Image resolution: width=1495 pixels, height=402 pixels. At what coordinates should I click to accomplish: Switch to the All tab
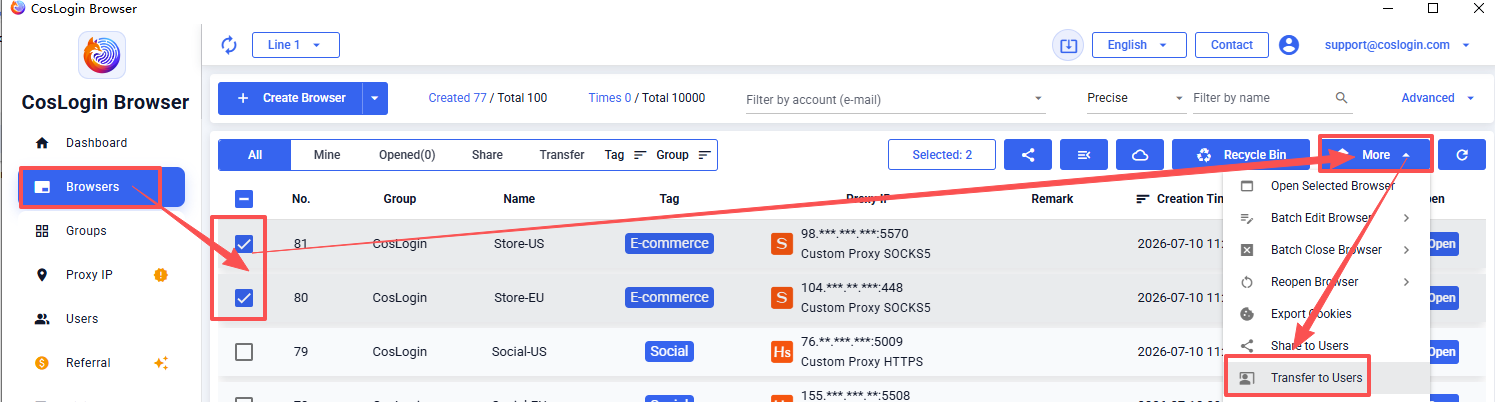(x=255, y=155)
